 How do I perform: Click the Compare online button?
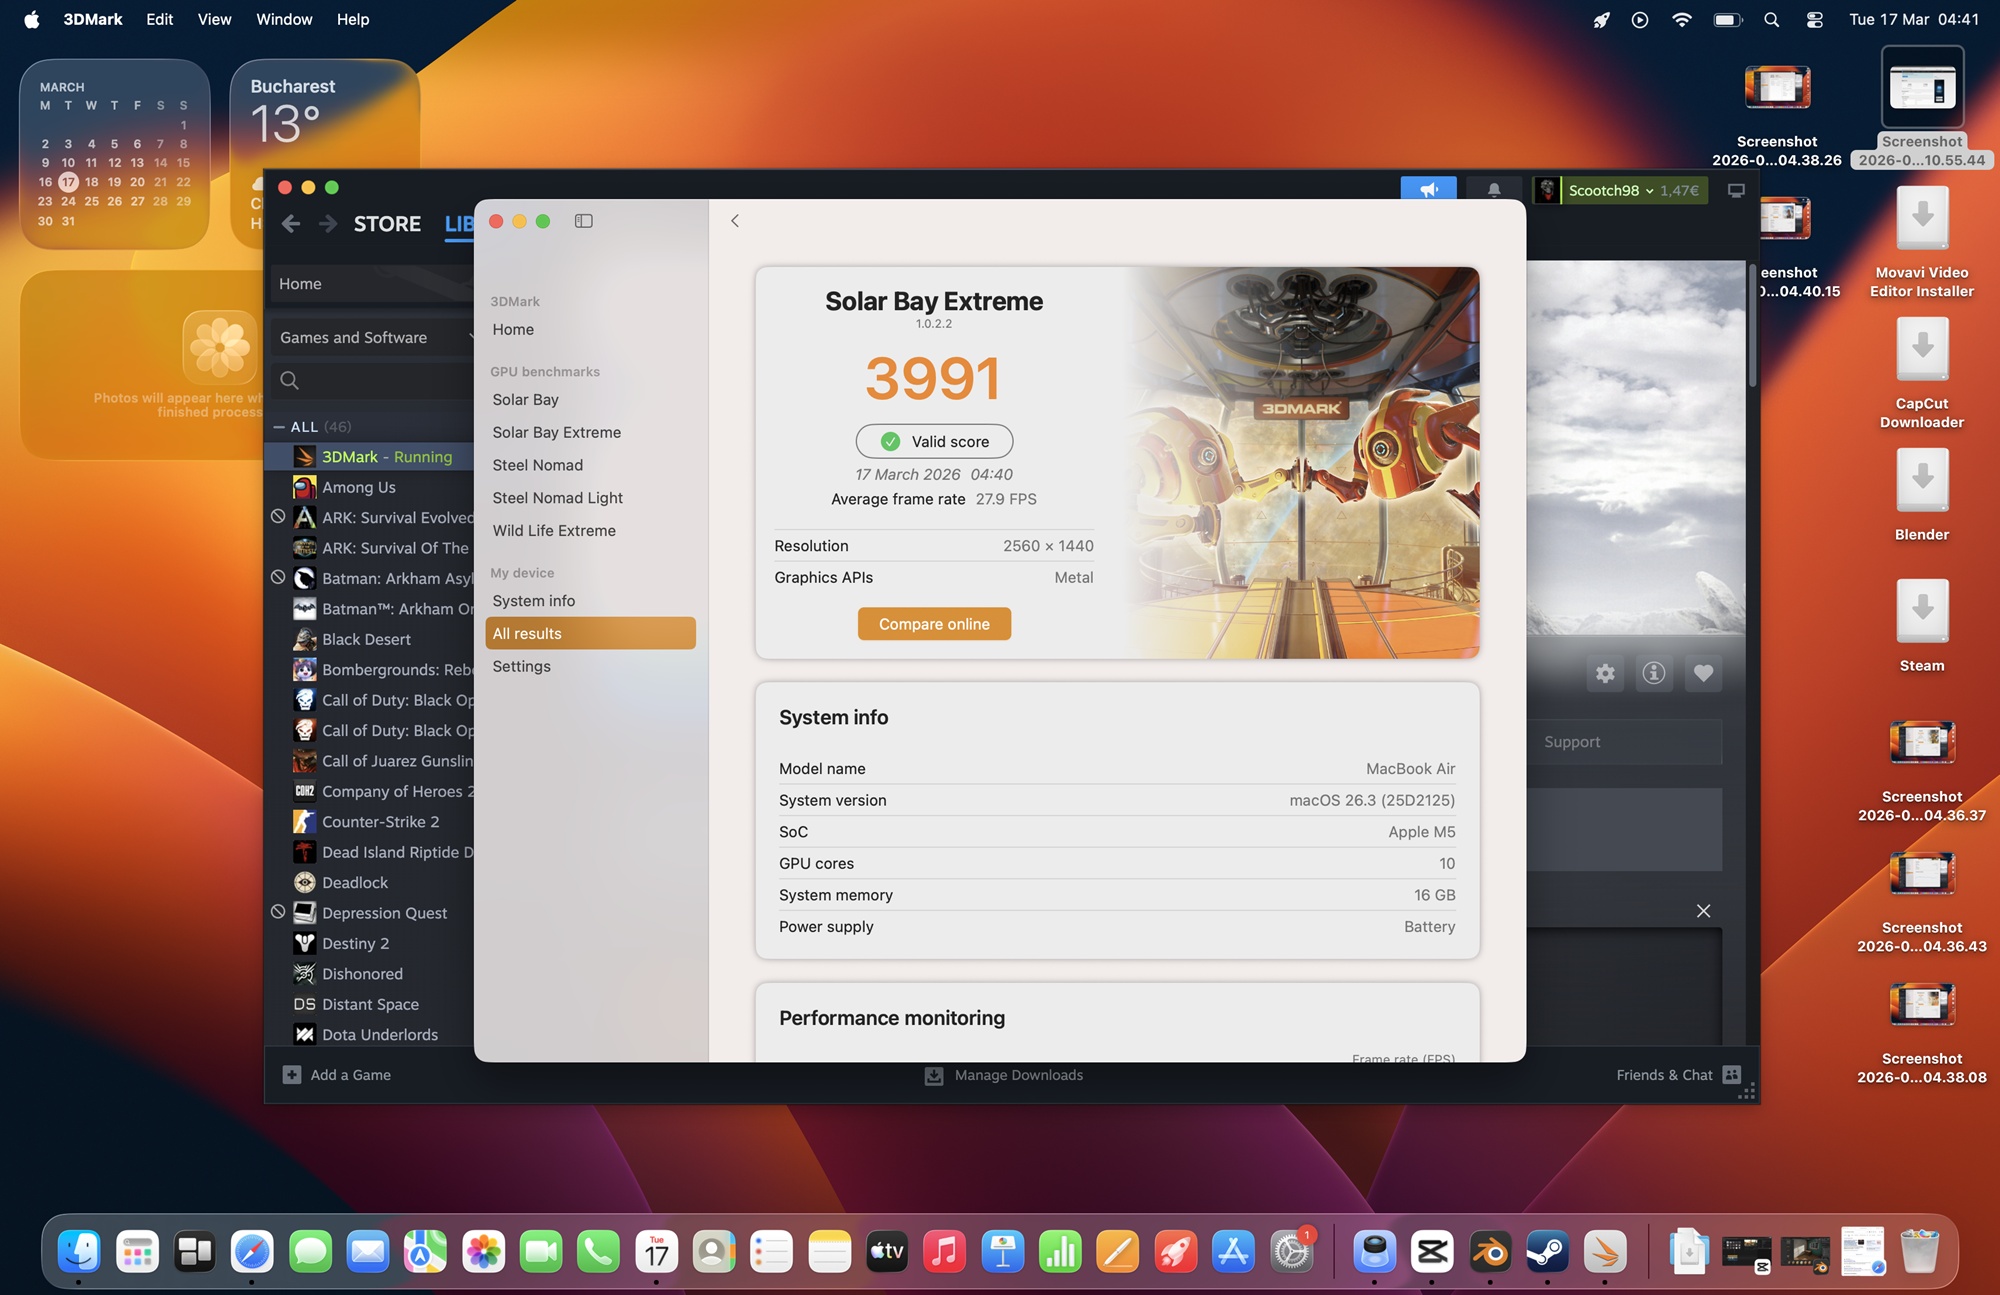coord(934,624)
